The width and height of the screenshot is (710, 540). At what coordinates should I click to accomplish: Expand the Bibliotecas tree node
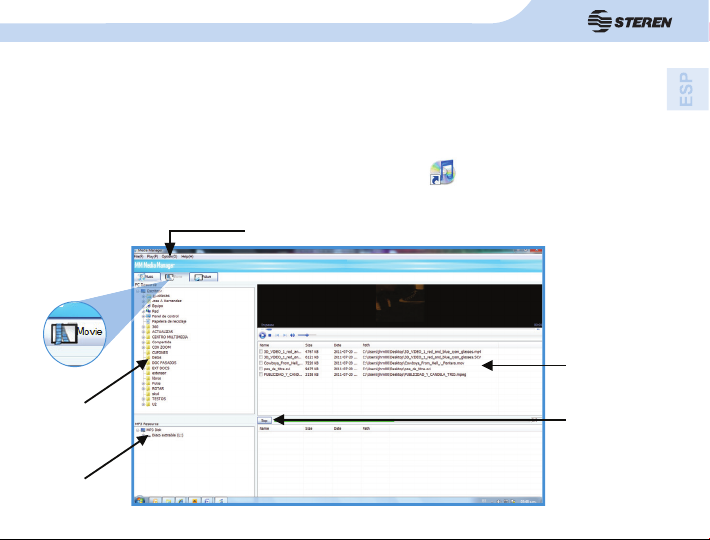144,296
